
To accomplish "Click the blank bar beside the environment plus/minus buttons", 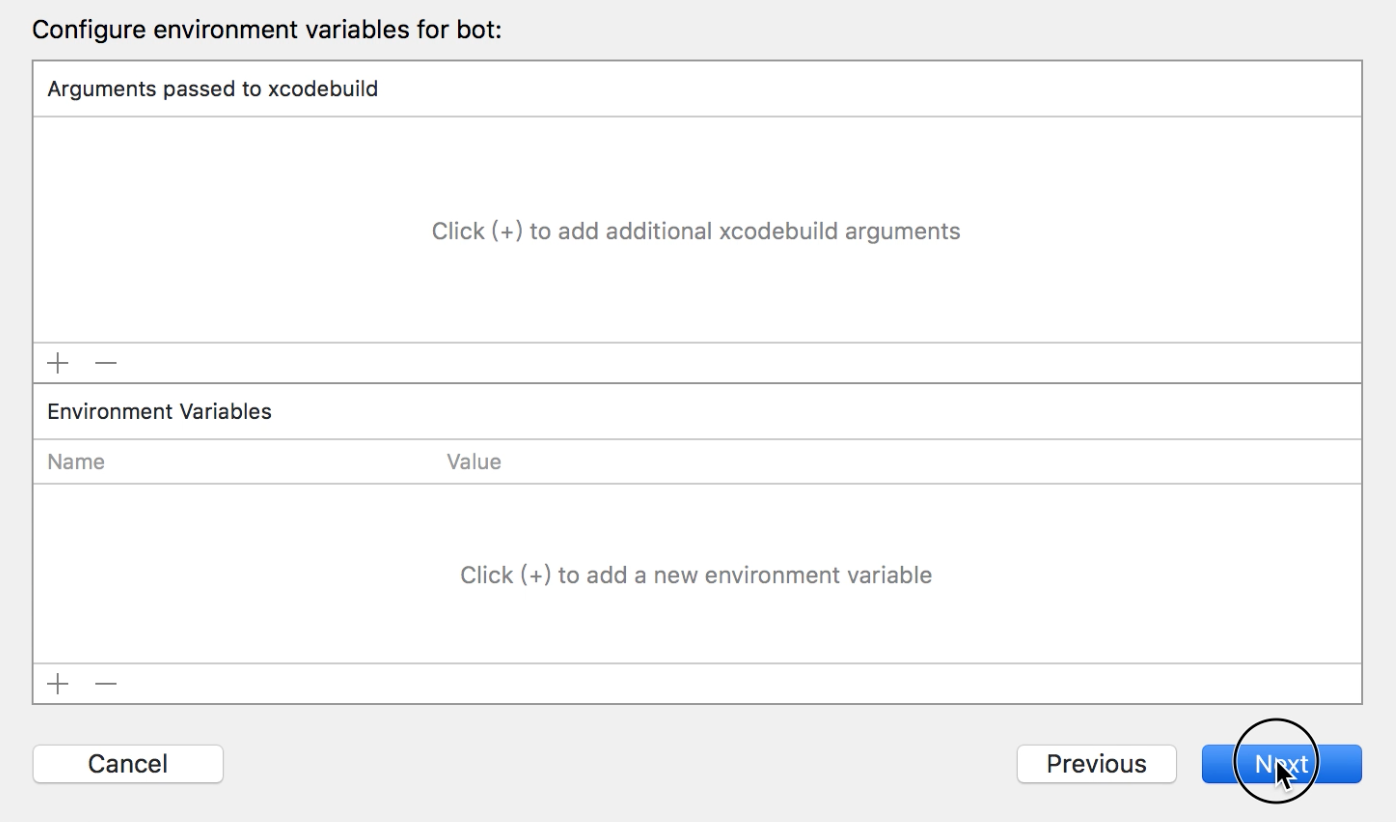I will point(700,684).
